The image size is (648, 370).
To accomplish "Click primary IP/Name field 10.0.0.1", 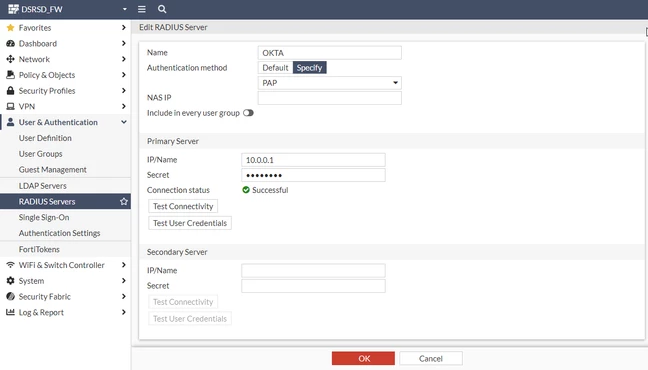I will tap(313, 160).
